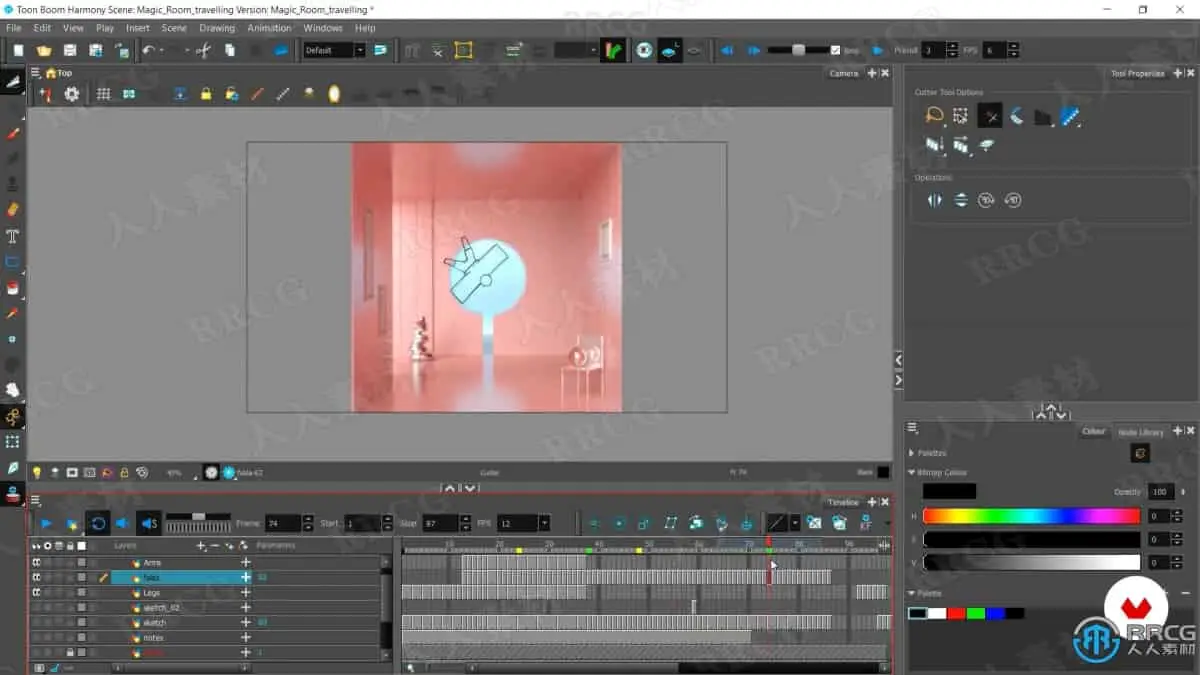
Task: Click the colour picker icon beside Palettes
Action: (x=1139, y=453)
